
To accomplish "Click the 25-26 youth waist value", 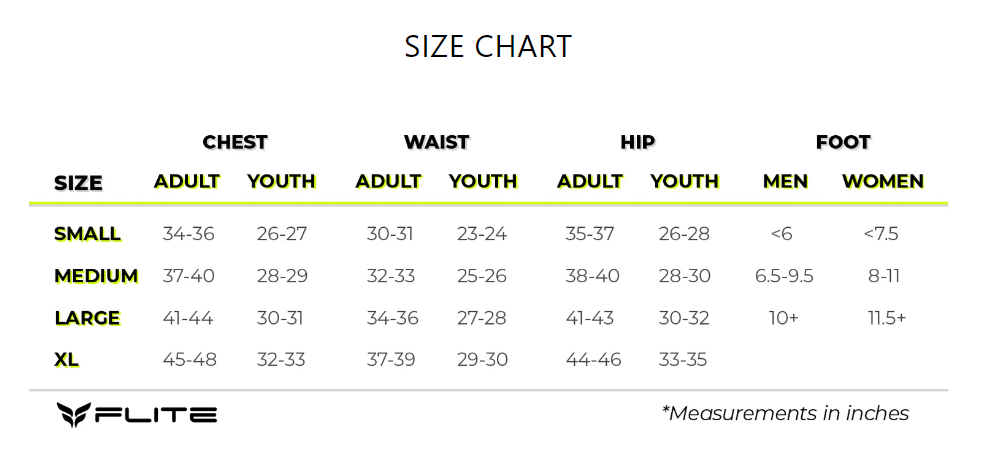I will [x=482, y=276].
